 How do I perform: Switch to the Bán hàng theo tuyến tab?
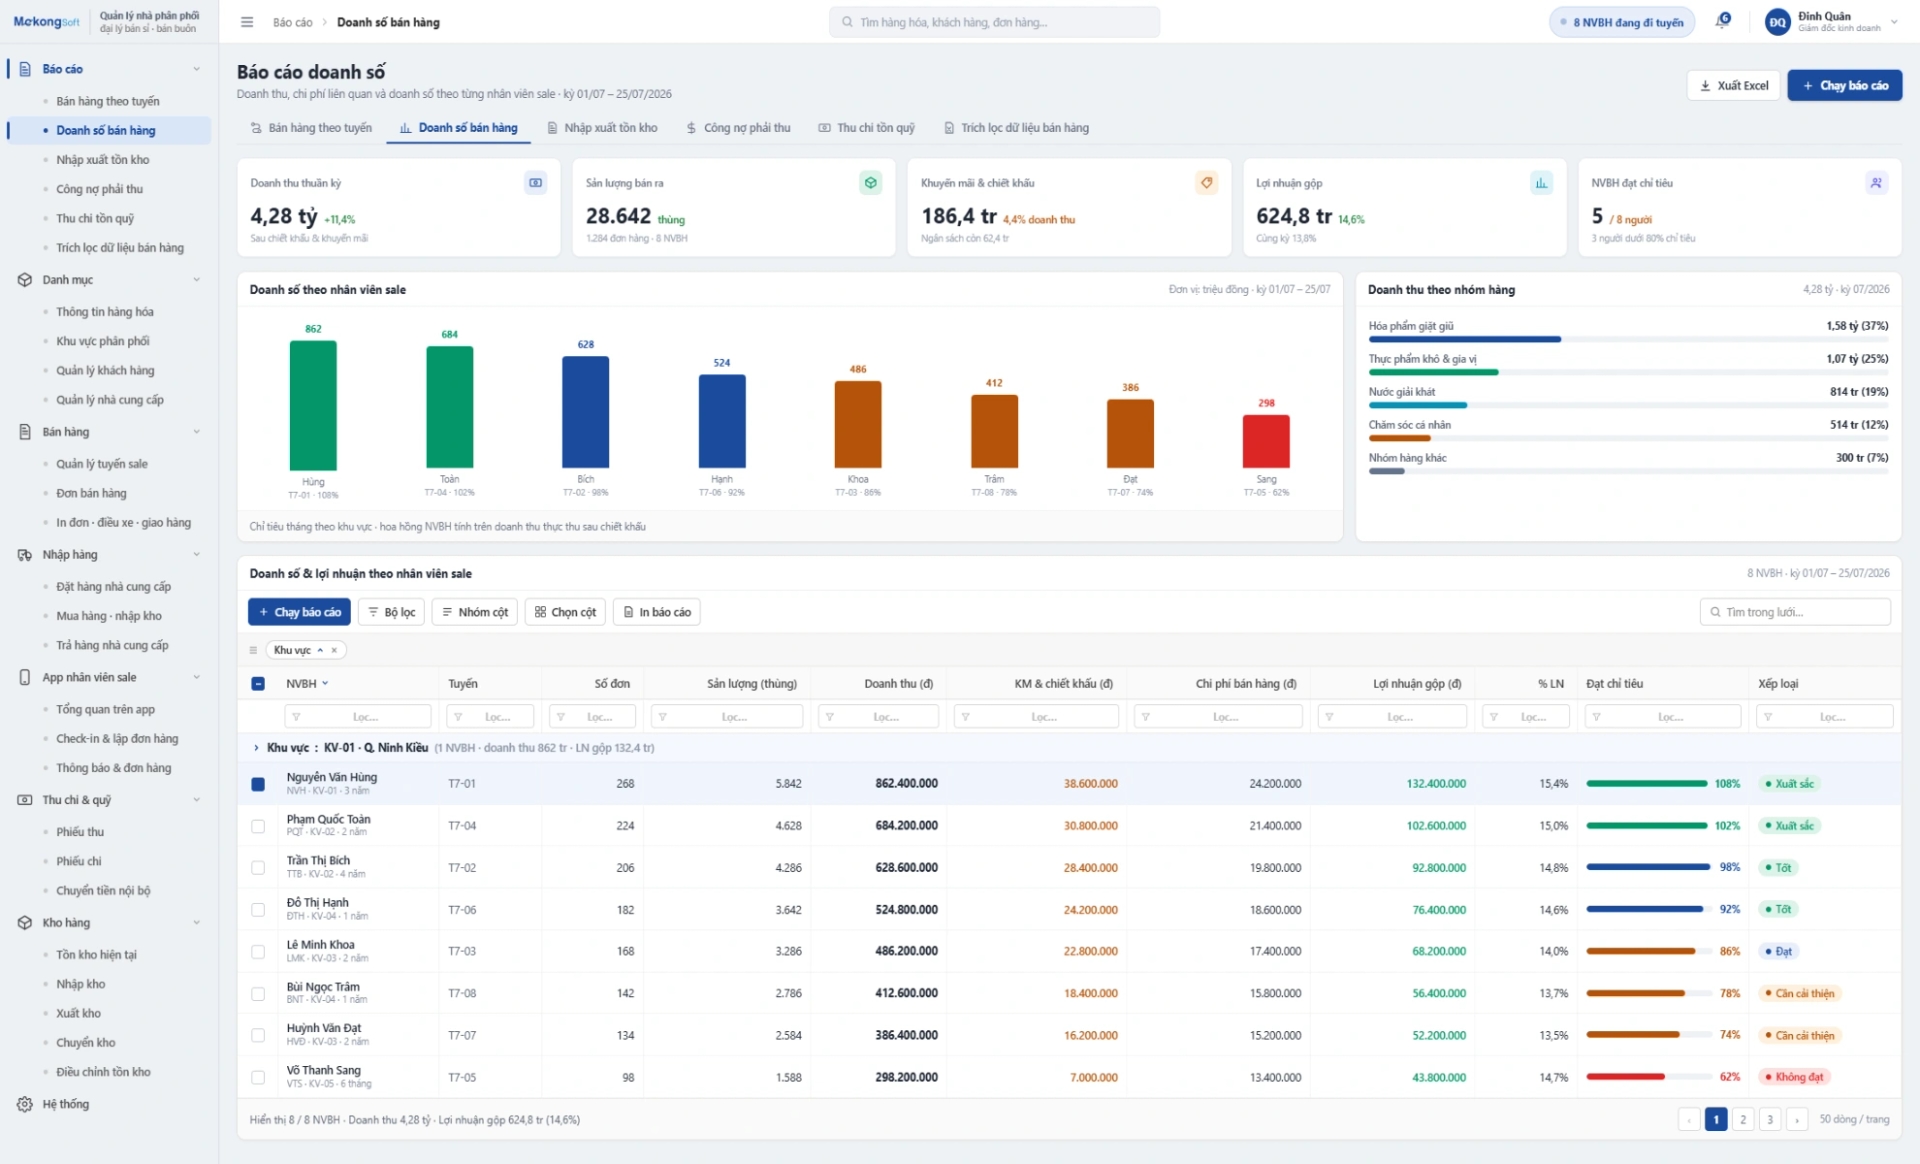[311, 128]
